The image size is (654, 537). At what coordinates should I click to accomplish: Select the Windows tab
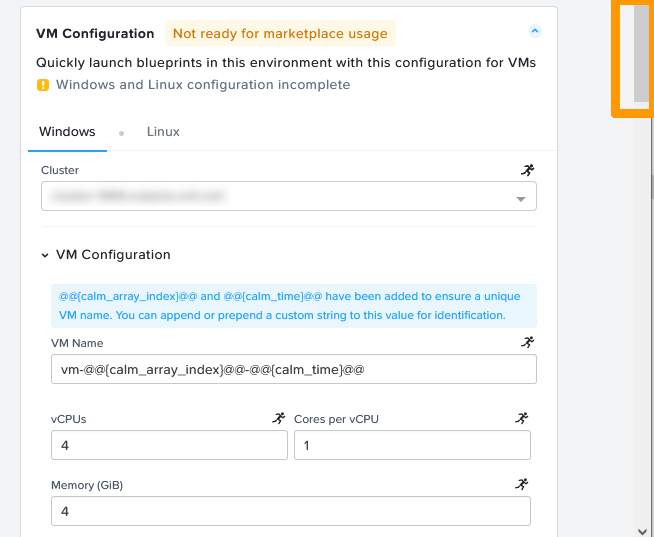[67, 132]
